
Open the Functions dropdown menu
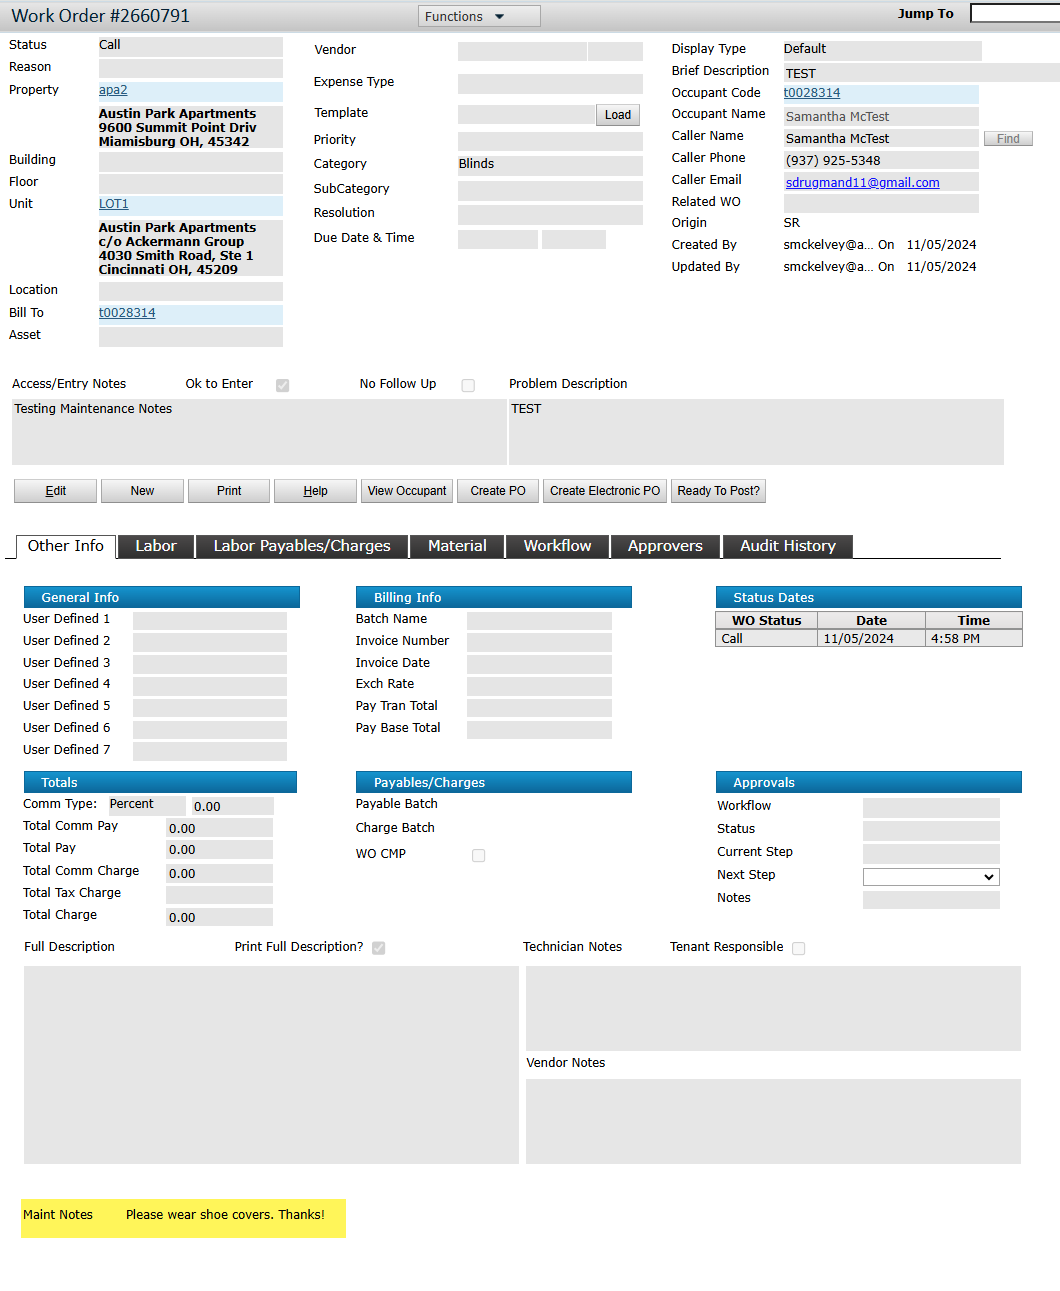pos(478,16)
